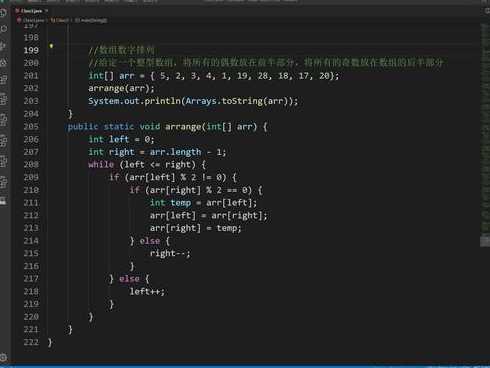Screen dimensions: 490x368
Task: Open the Run and Debug view in activity bar
Action: [3, 62]
